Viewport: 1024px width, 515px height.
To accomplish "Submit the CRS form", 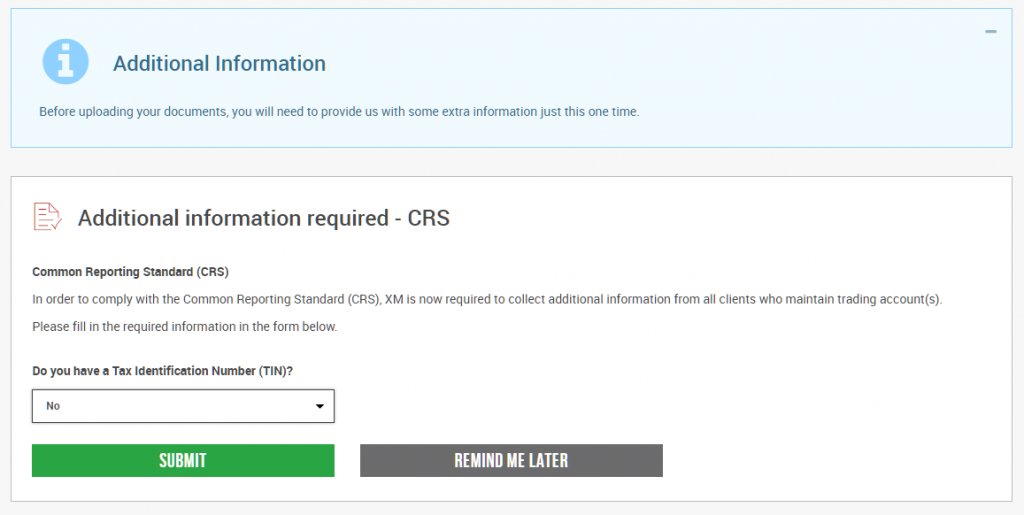I will pos(183,461).
